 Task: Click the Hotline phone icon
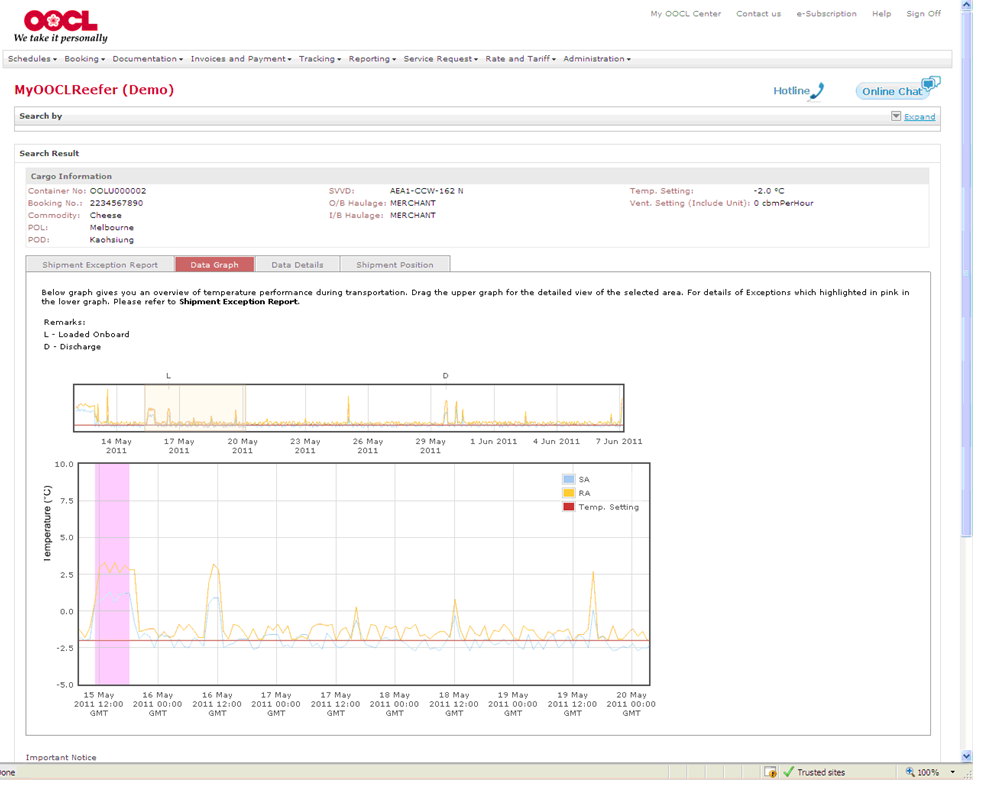(817, 91)
